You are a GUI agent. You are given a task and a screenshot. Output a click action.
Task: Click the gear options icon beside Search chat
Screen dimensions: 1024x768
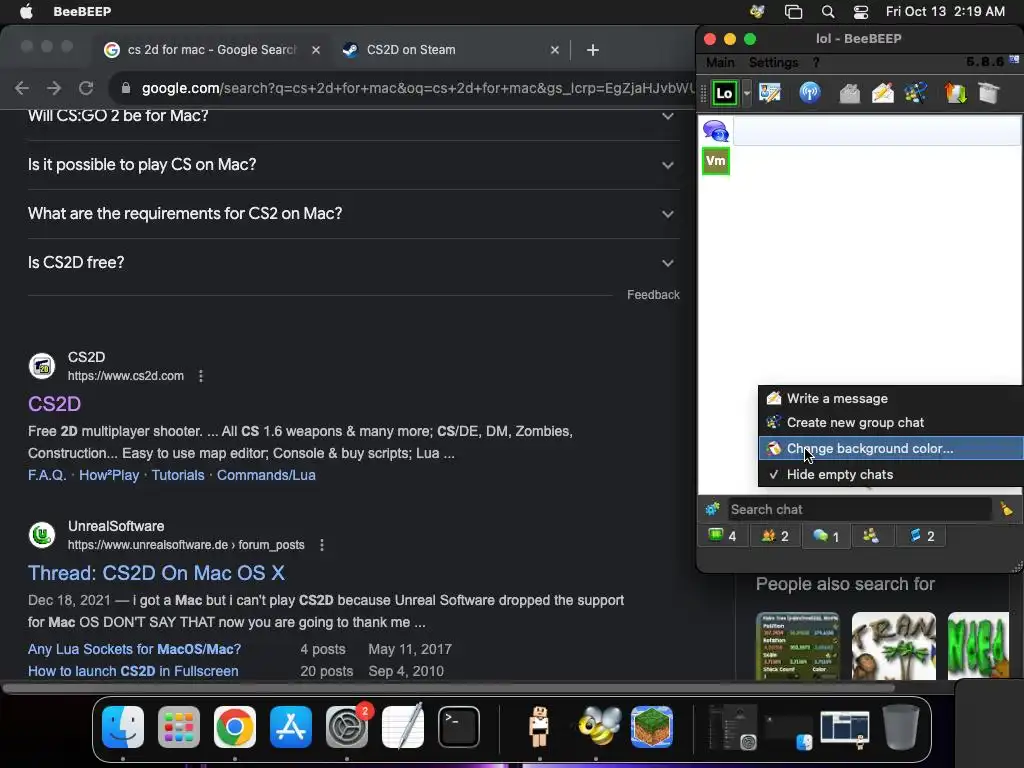(712, 509)
